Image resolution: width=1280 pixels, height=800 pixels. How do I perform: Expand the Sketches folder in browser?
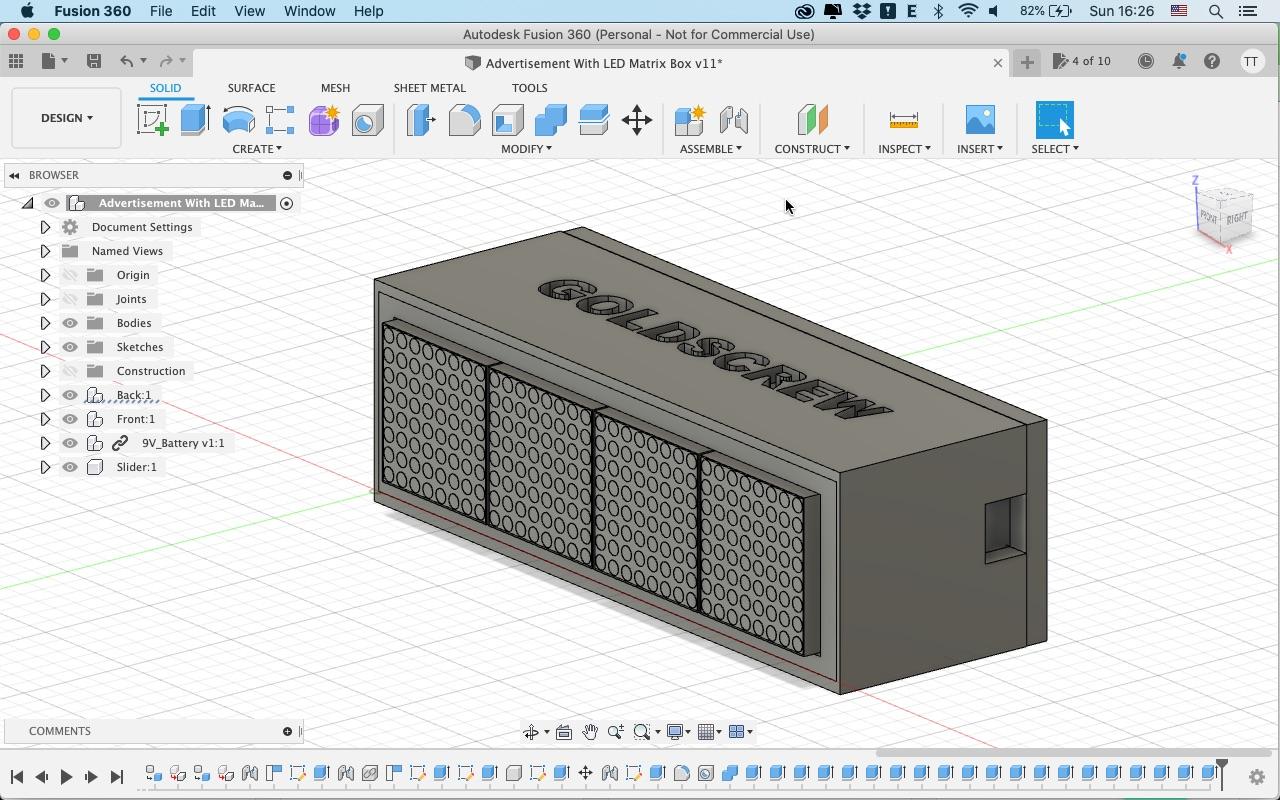point(45,347)
